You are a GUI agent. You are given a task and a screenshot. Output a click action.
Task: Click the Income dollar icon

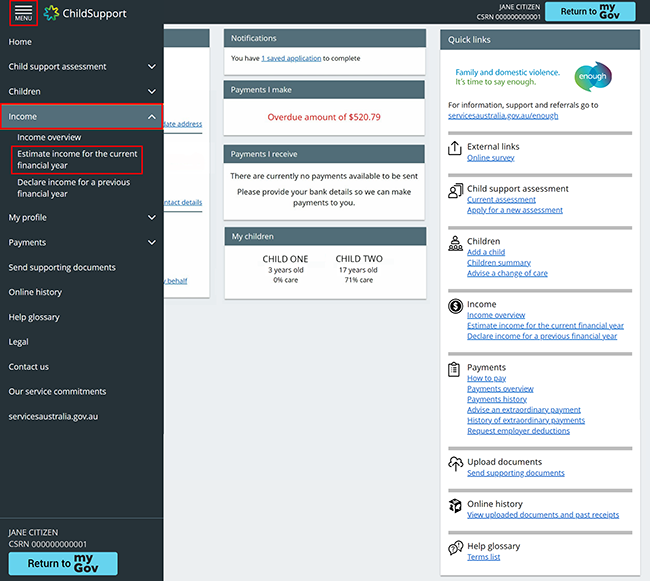[x=456, y=306]
